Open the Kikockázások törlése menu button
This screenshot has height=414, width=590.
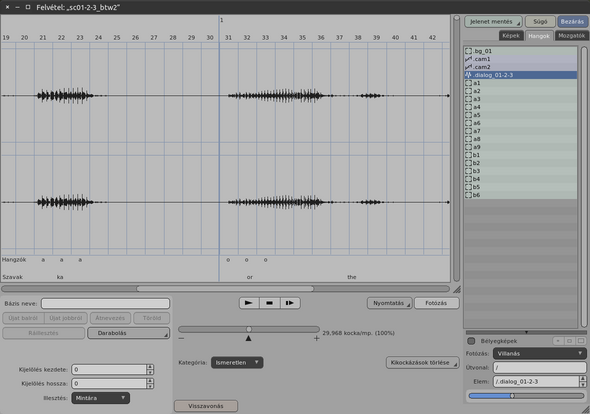(x=423, y=363)
